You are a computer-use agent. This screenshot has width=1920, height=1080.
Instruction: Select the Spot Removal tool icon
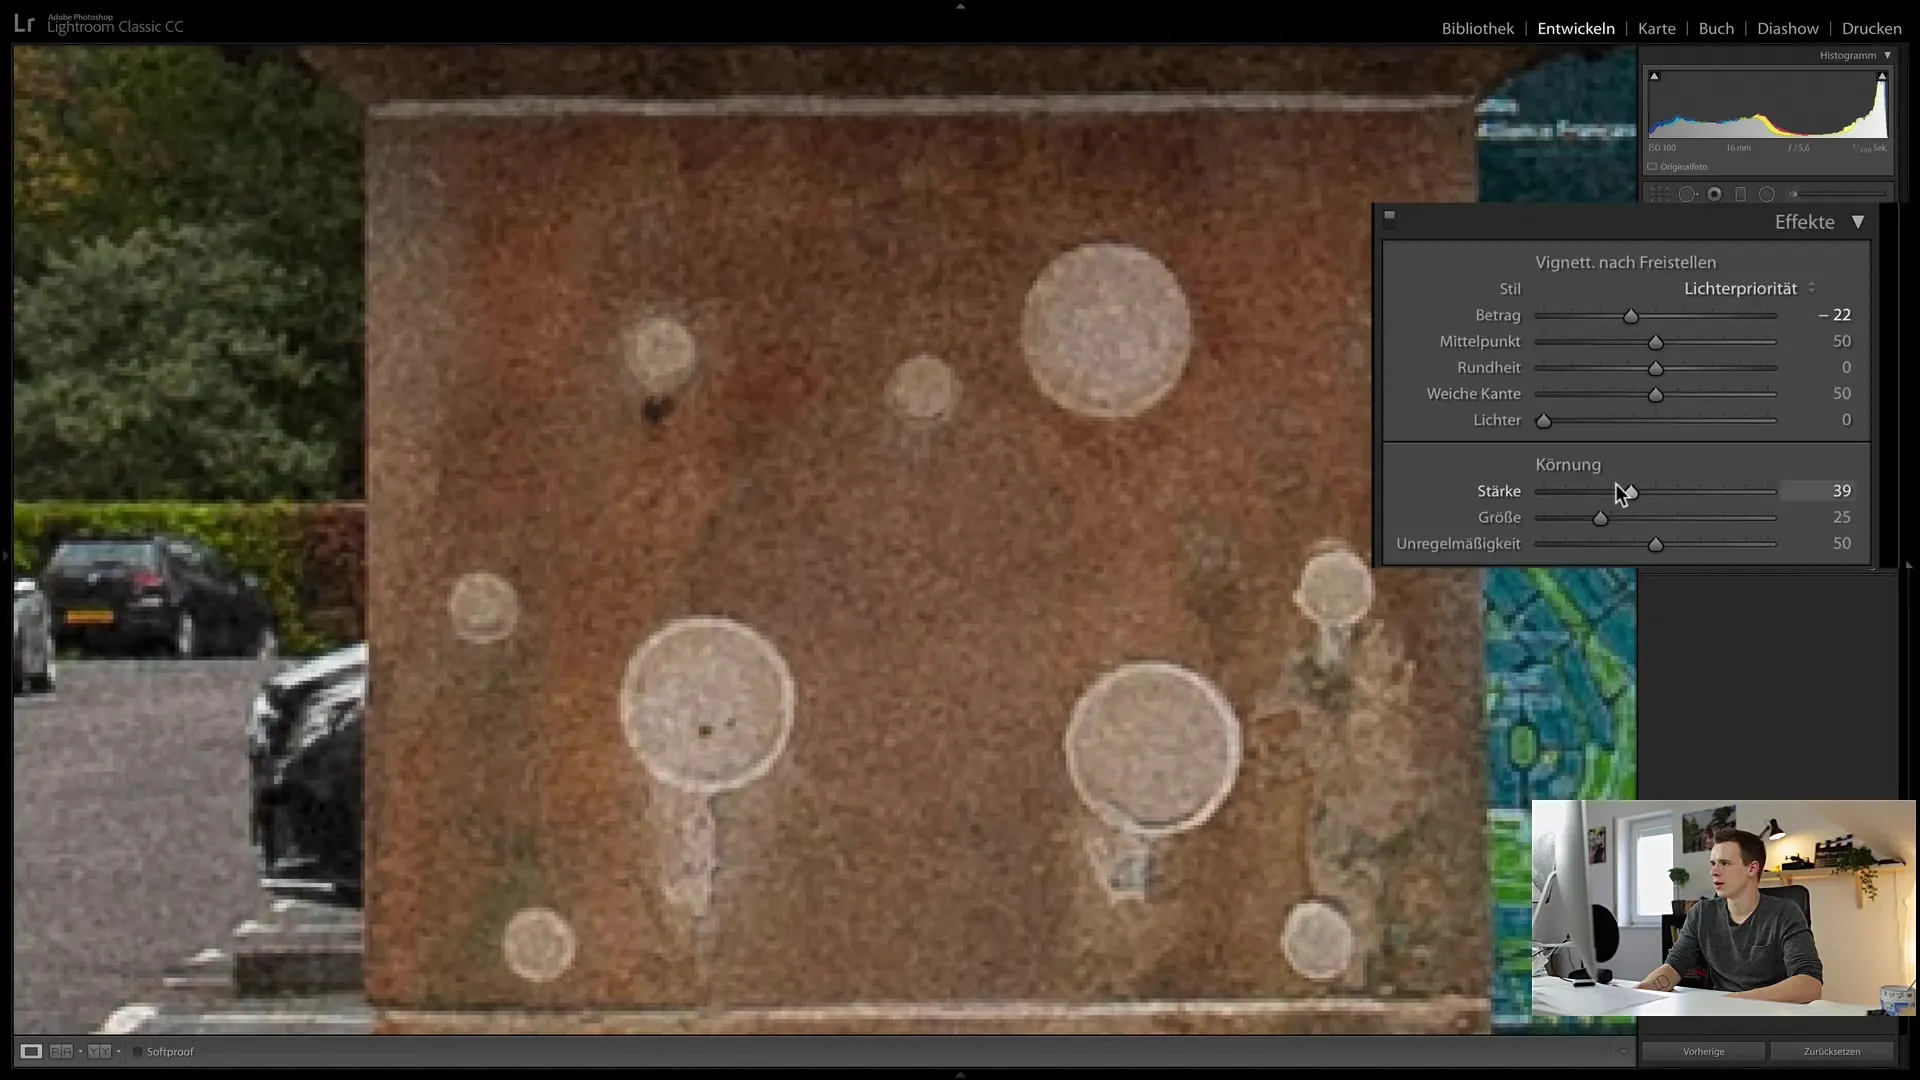1688,195
